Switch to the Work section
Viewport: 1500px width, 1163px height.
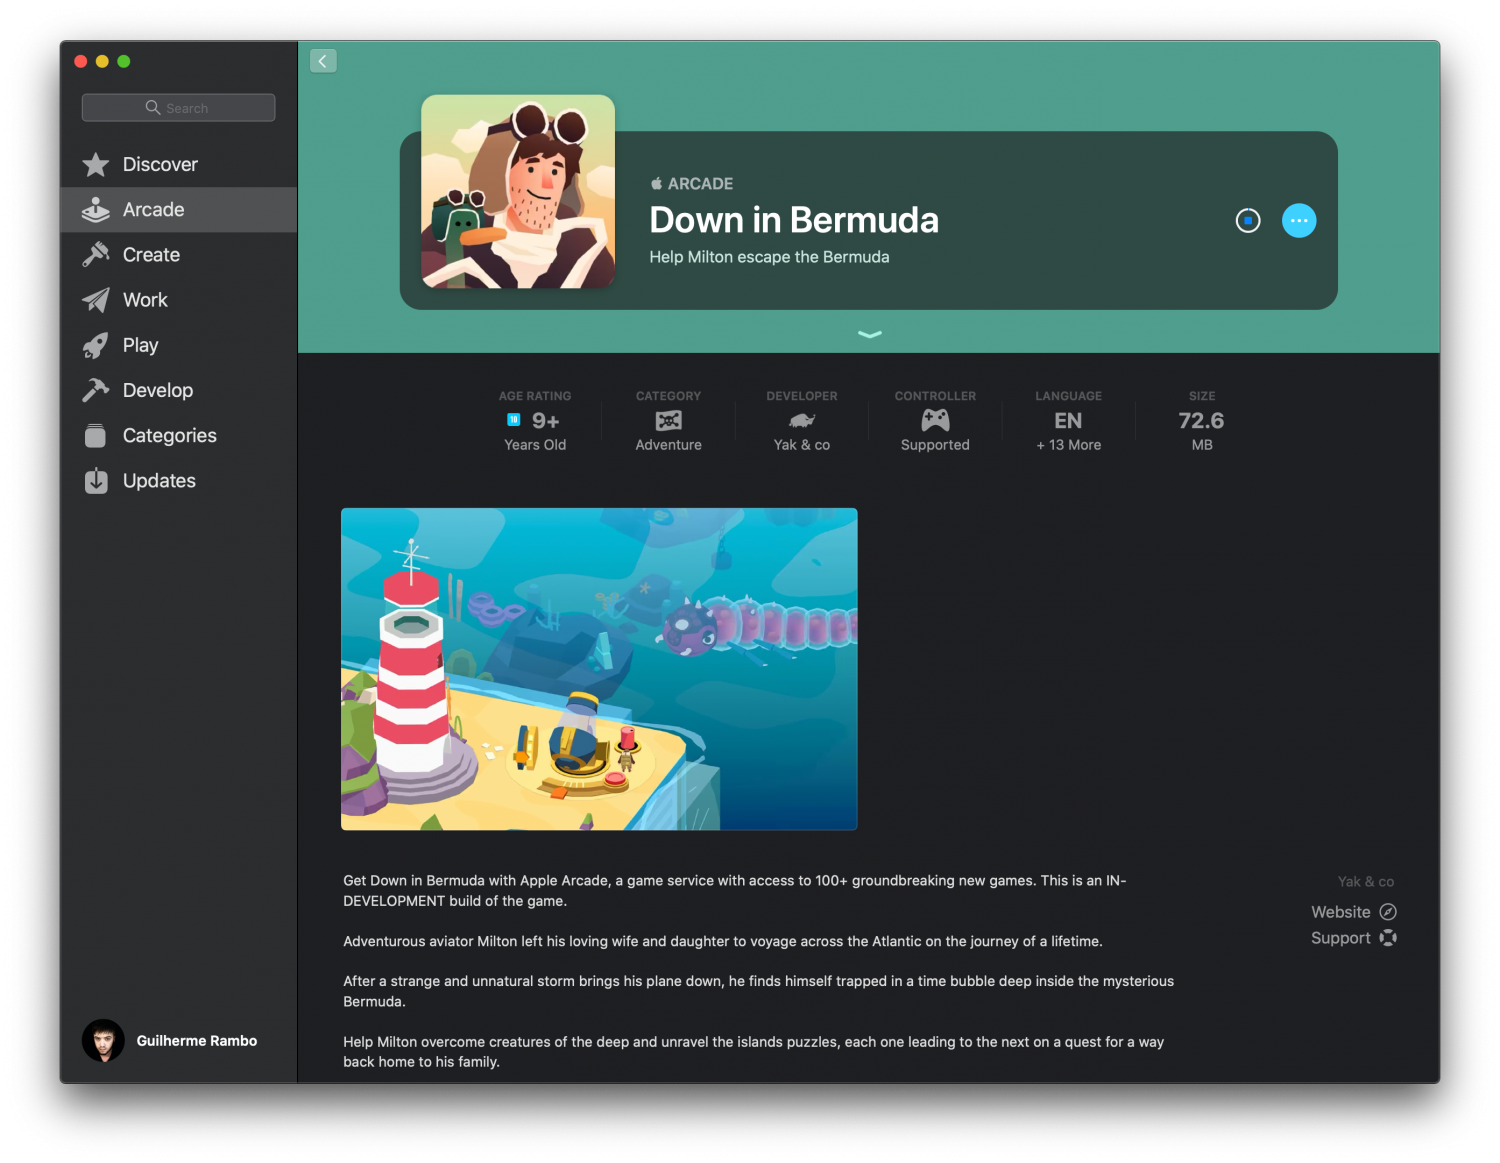179,300
